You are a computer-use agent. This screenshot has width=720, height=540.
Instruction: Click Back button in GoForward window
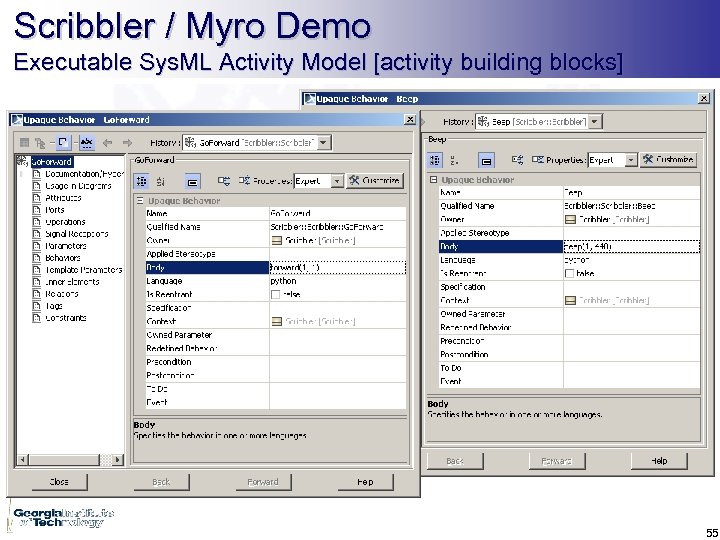pyautogui.click(x=161, y=482)
